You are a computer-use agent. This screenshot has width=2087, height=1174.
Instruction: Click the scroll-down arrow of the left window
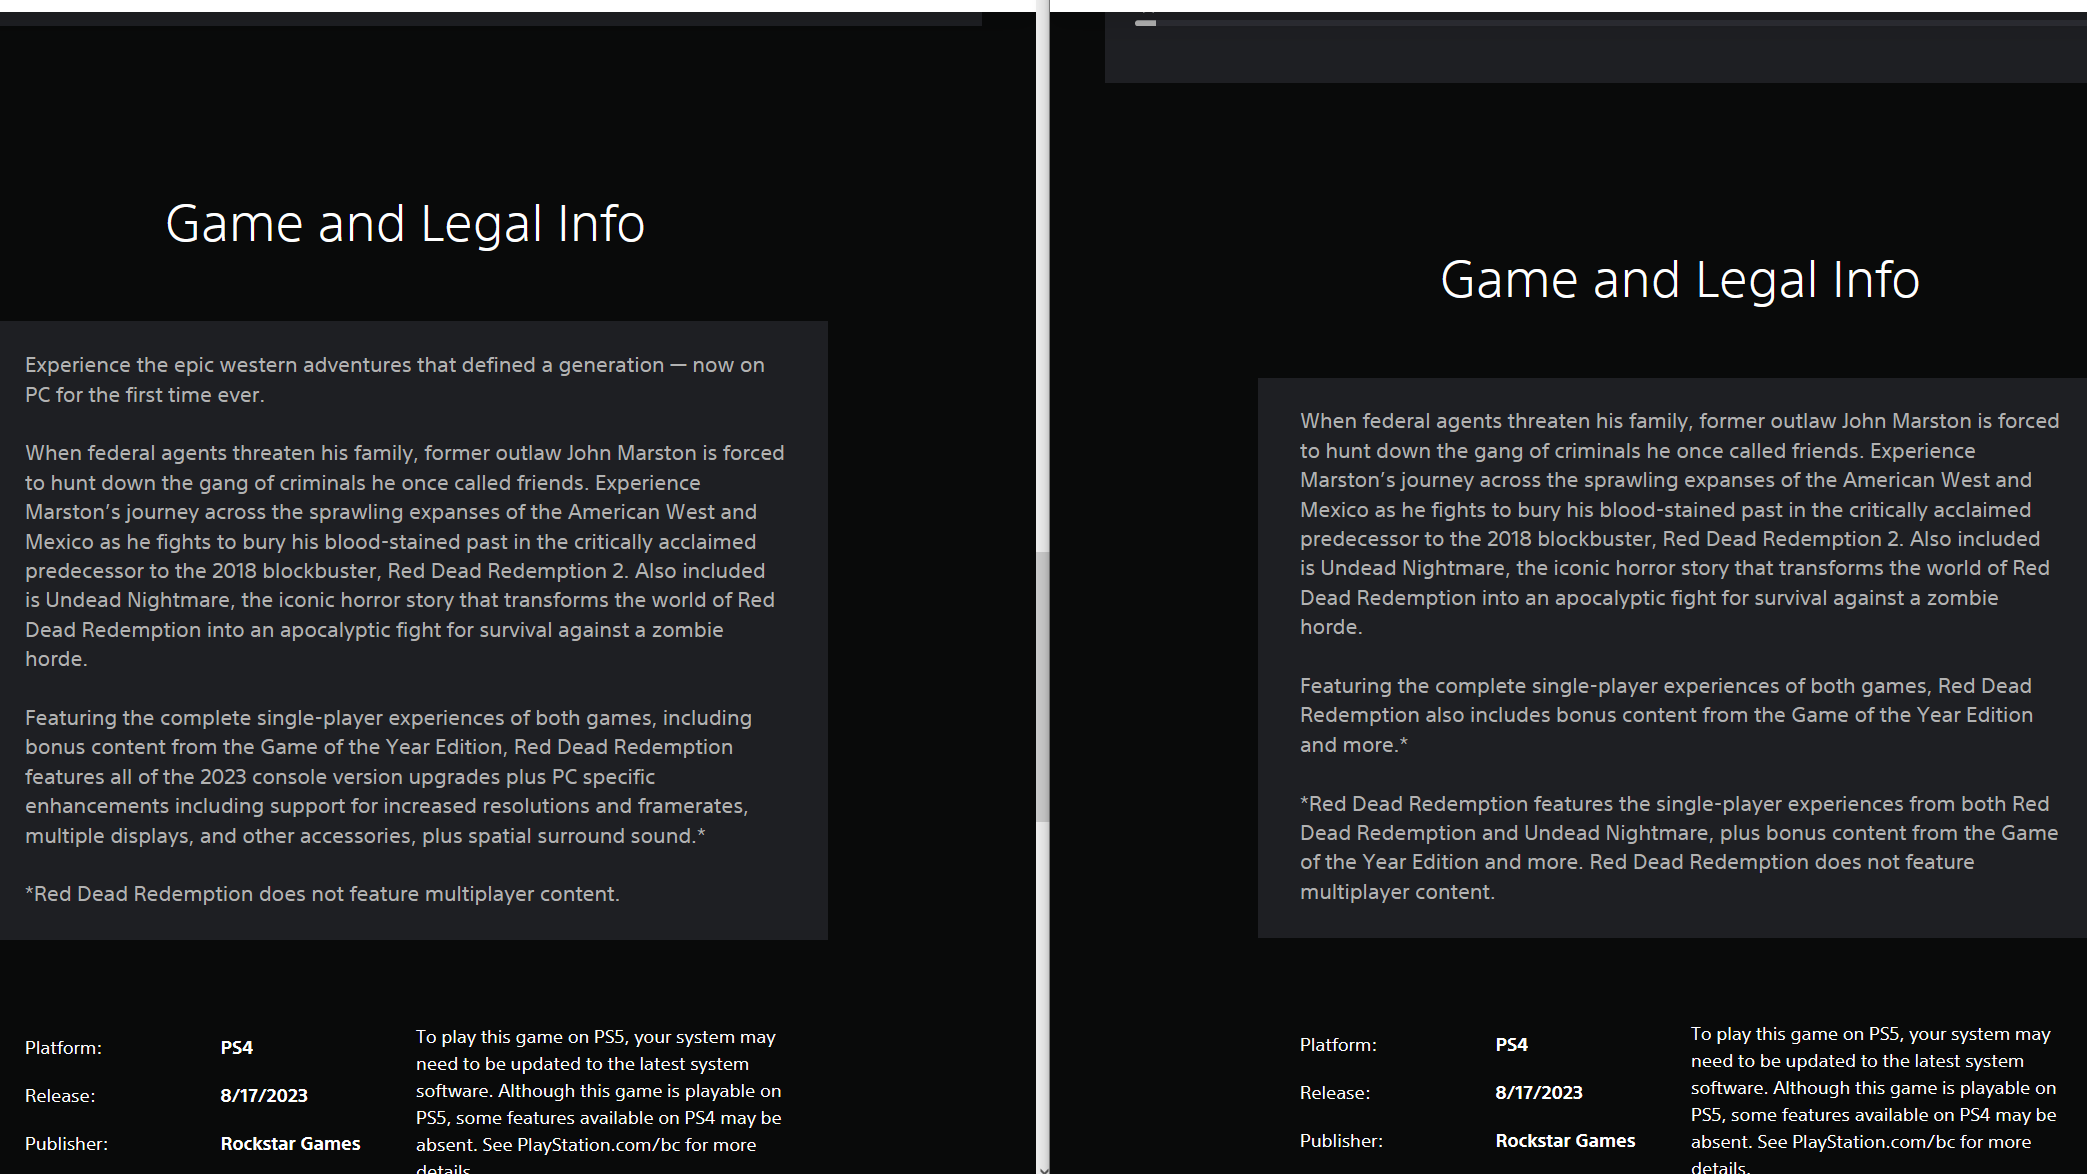(x=1042, y=1168)
